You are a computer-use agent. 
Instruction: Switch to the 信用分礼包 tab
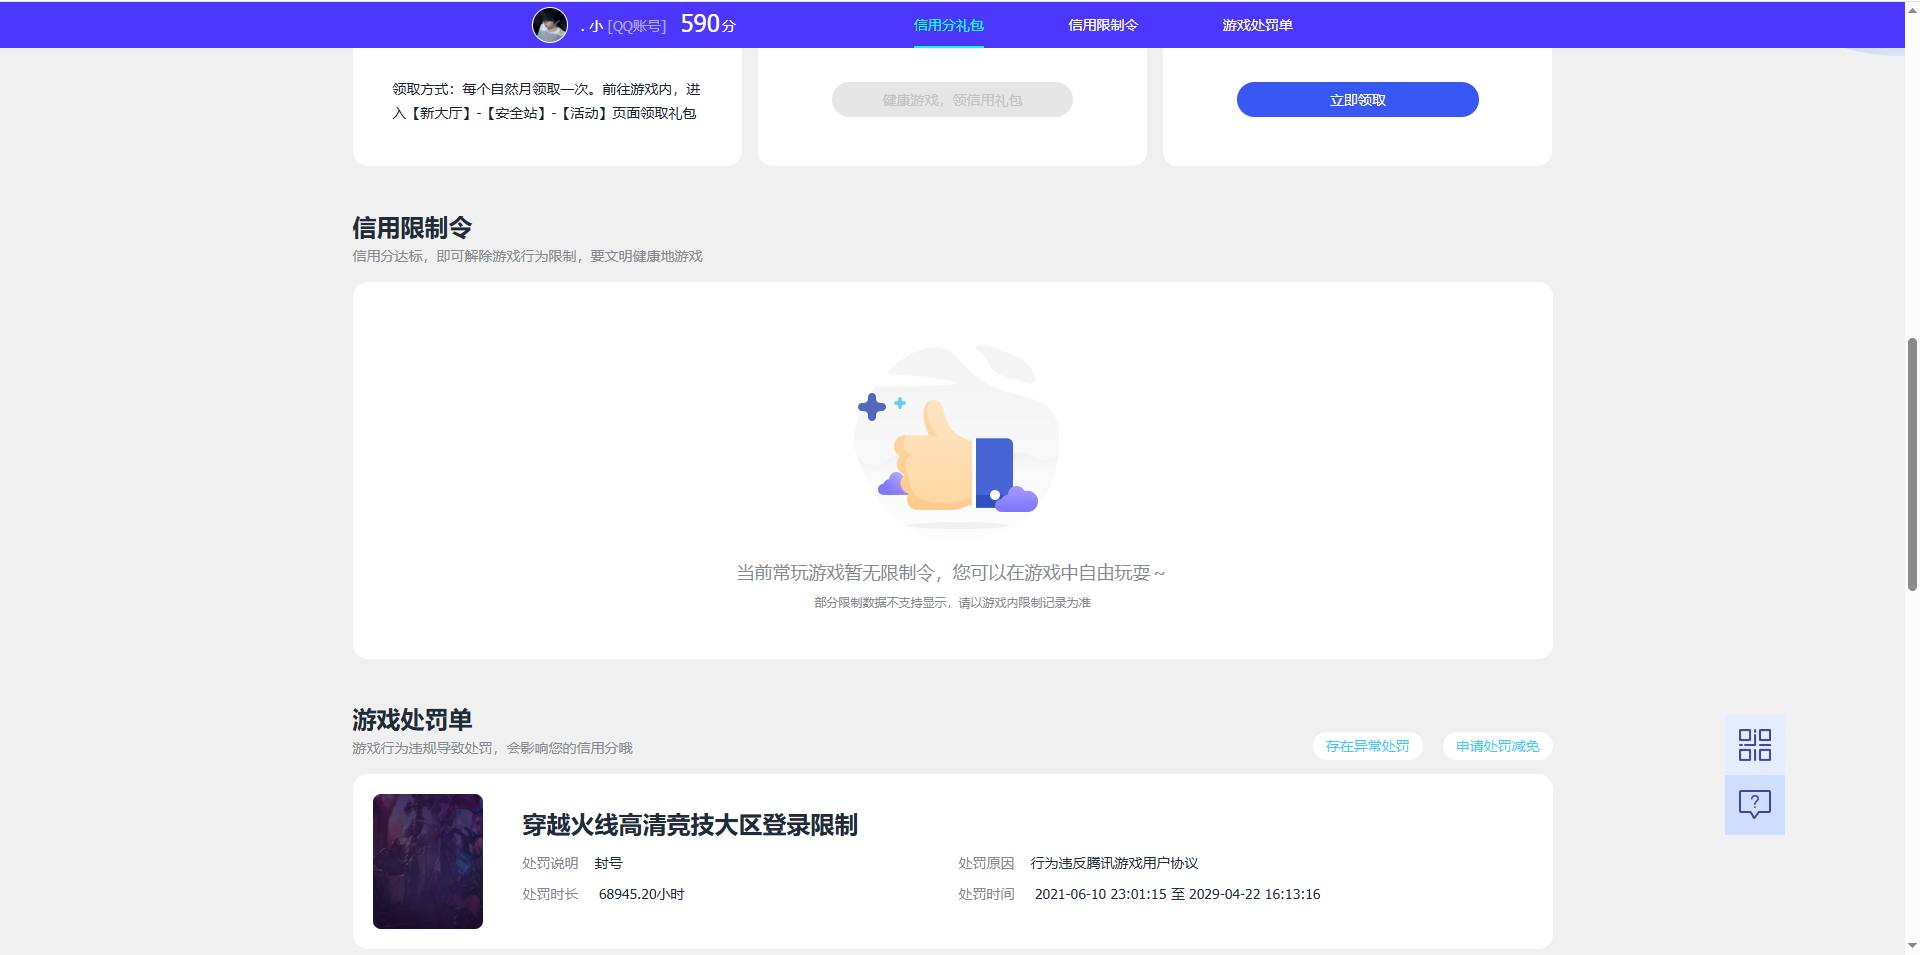pyautogui.click(x=948, y=25)
